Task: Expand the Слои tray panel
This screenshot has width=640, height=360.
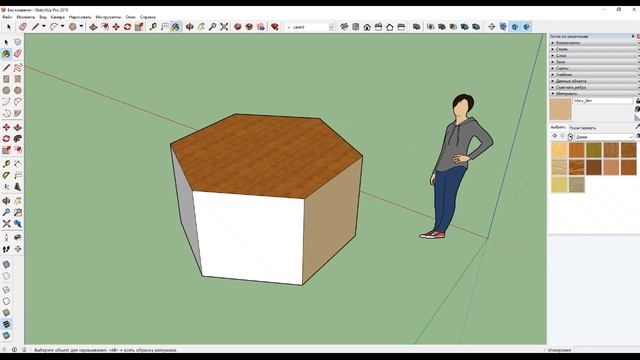Action: (x=594, y=56)
